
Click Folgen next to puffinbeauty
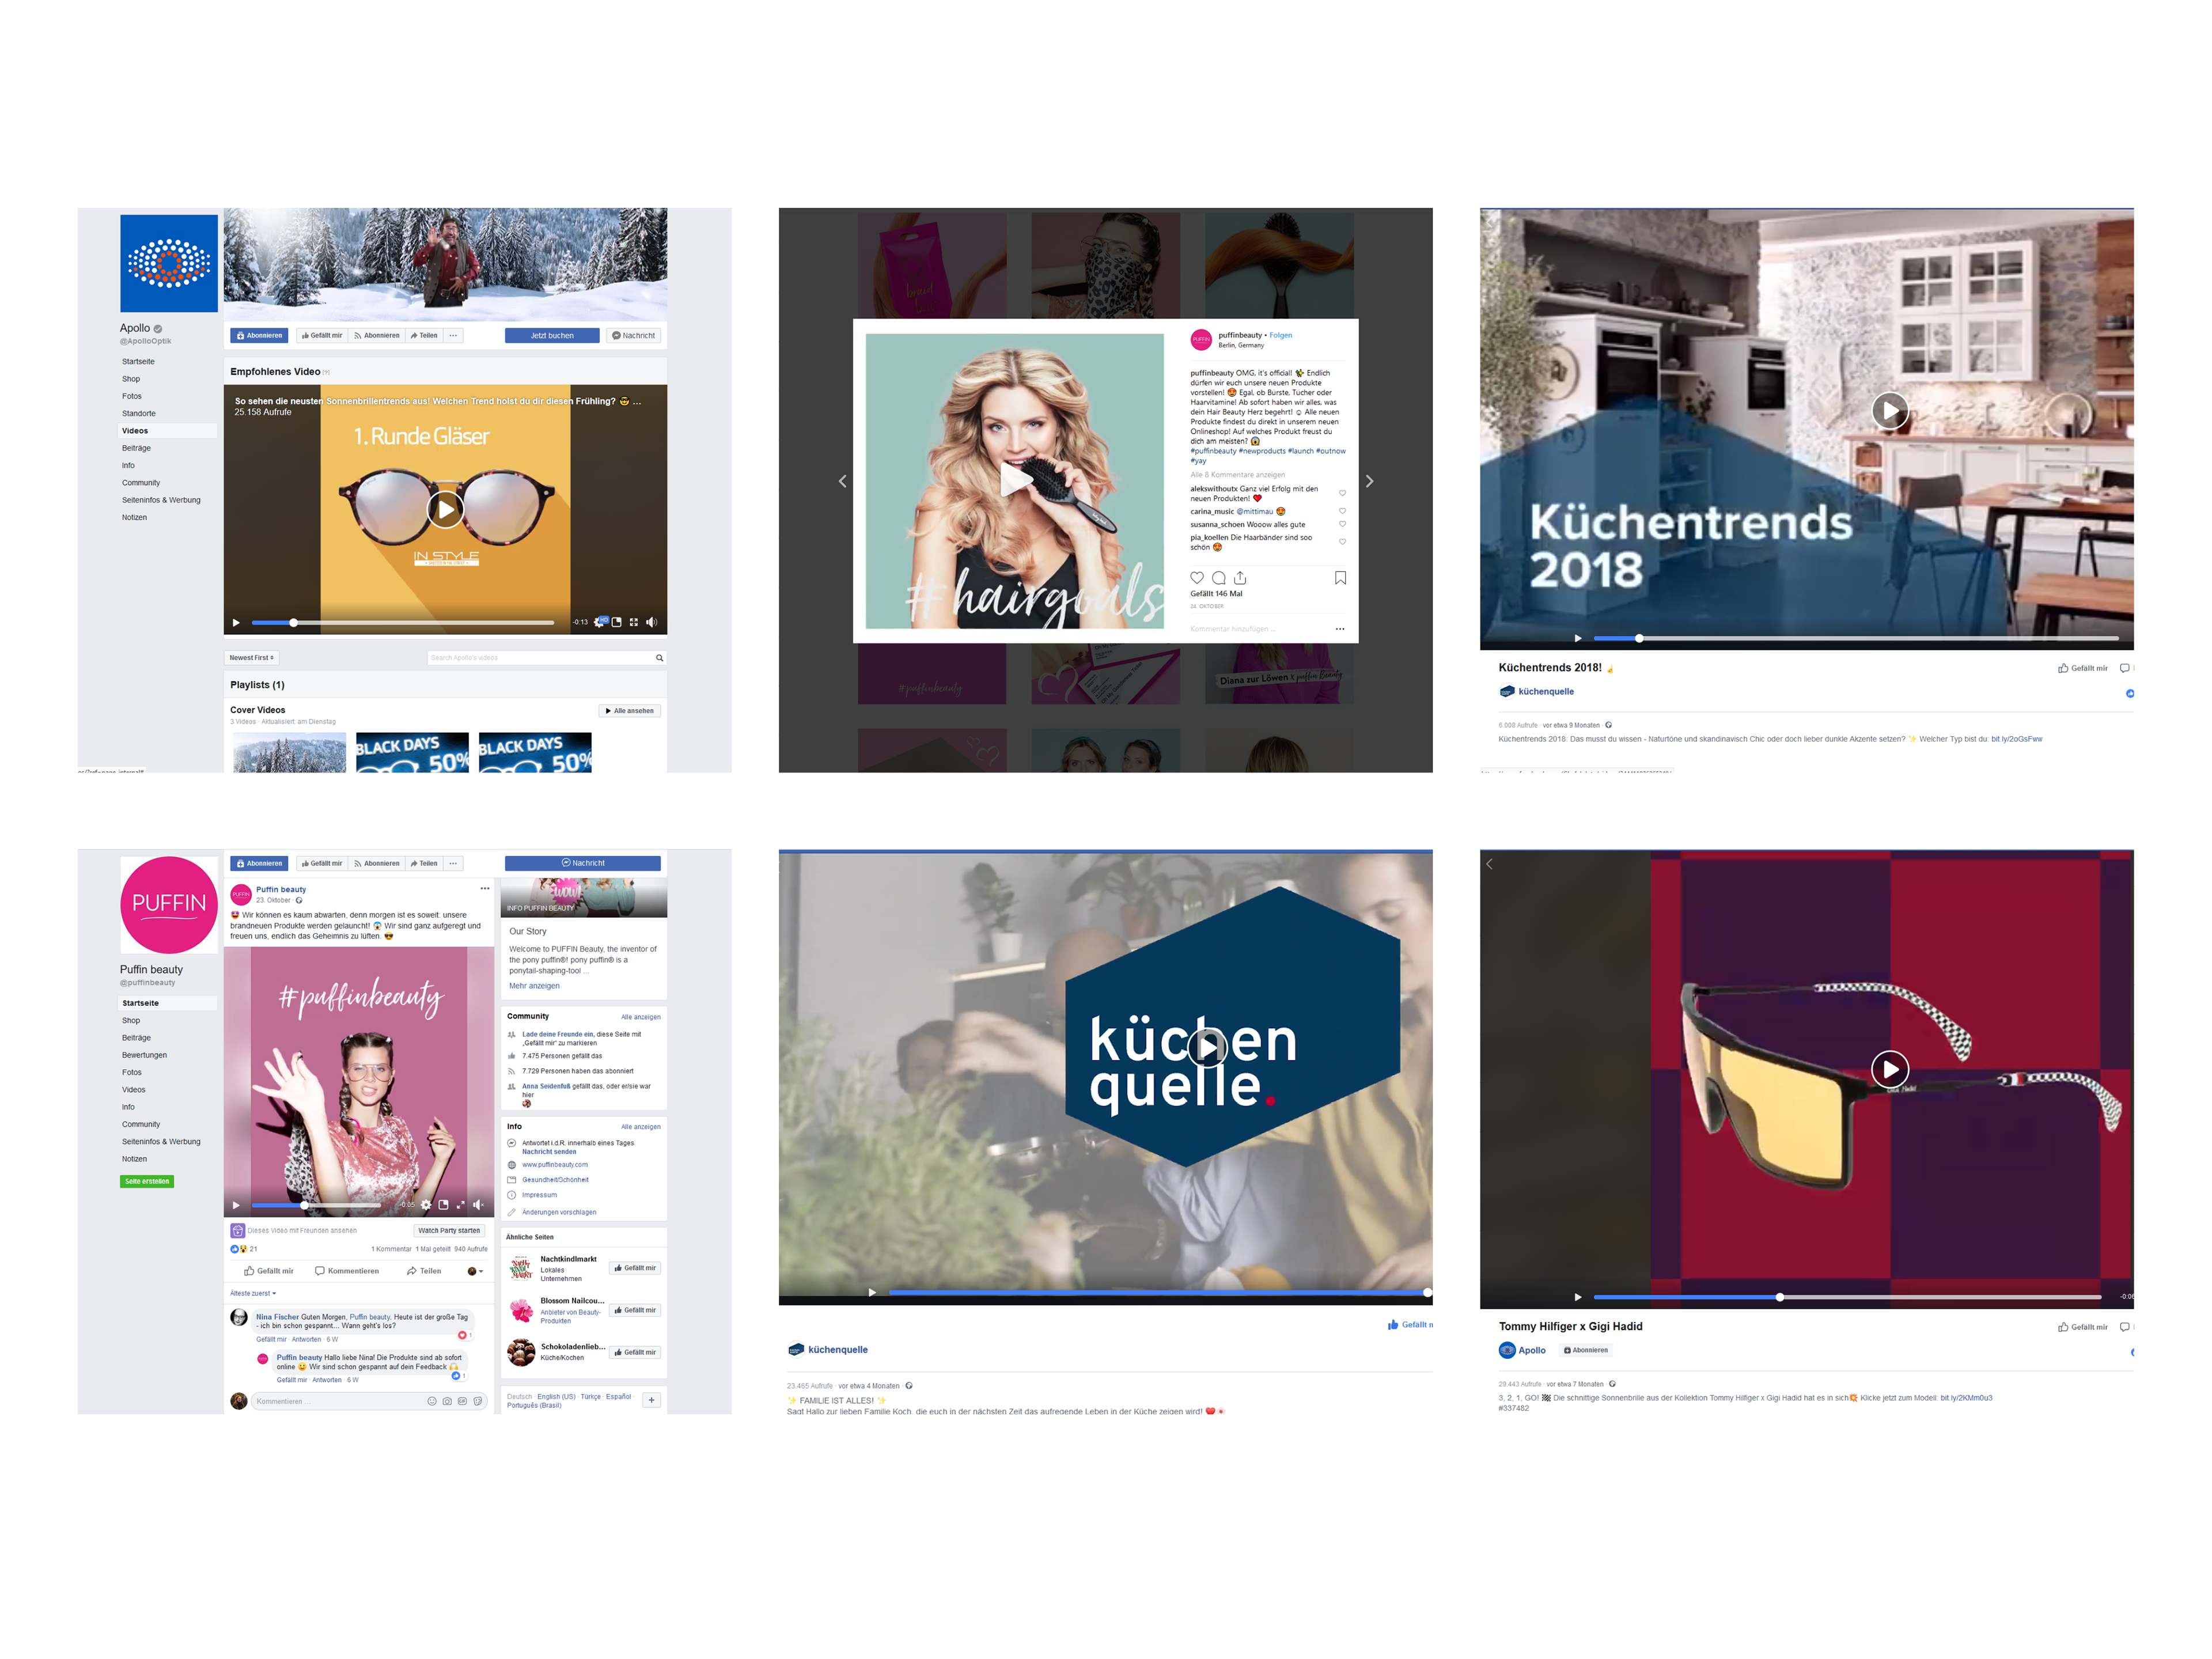click(1281, 335)
